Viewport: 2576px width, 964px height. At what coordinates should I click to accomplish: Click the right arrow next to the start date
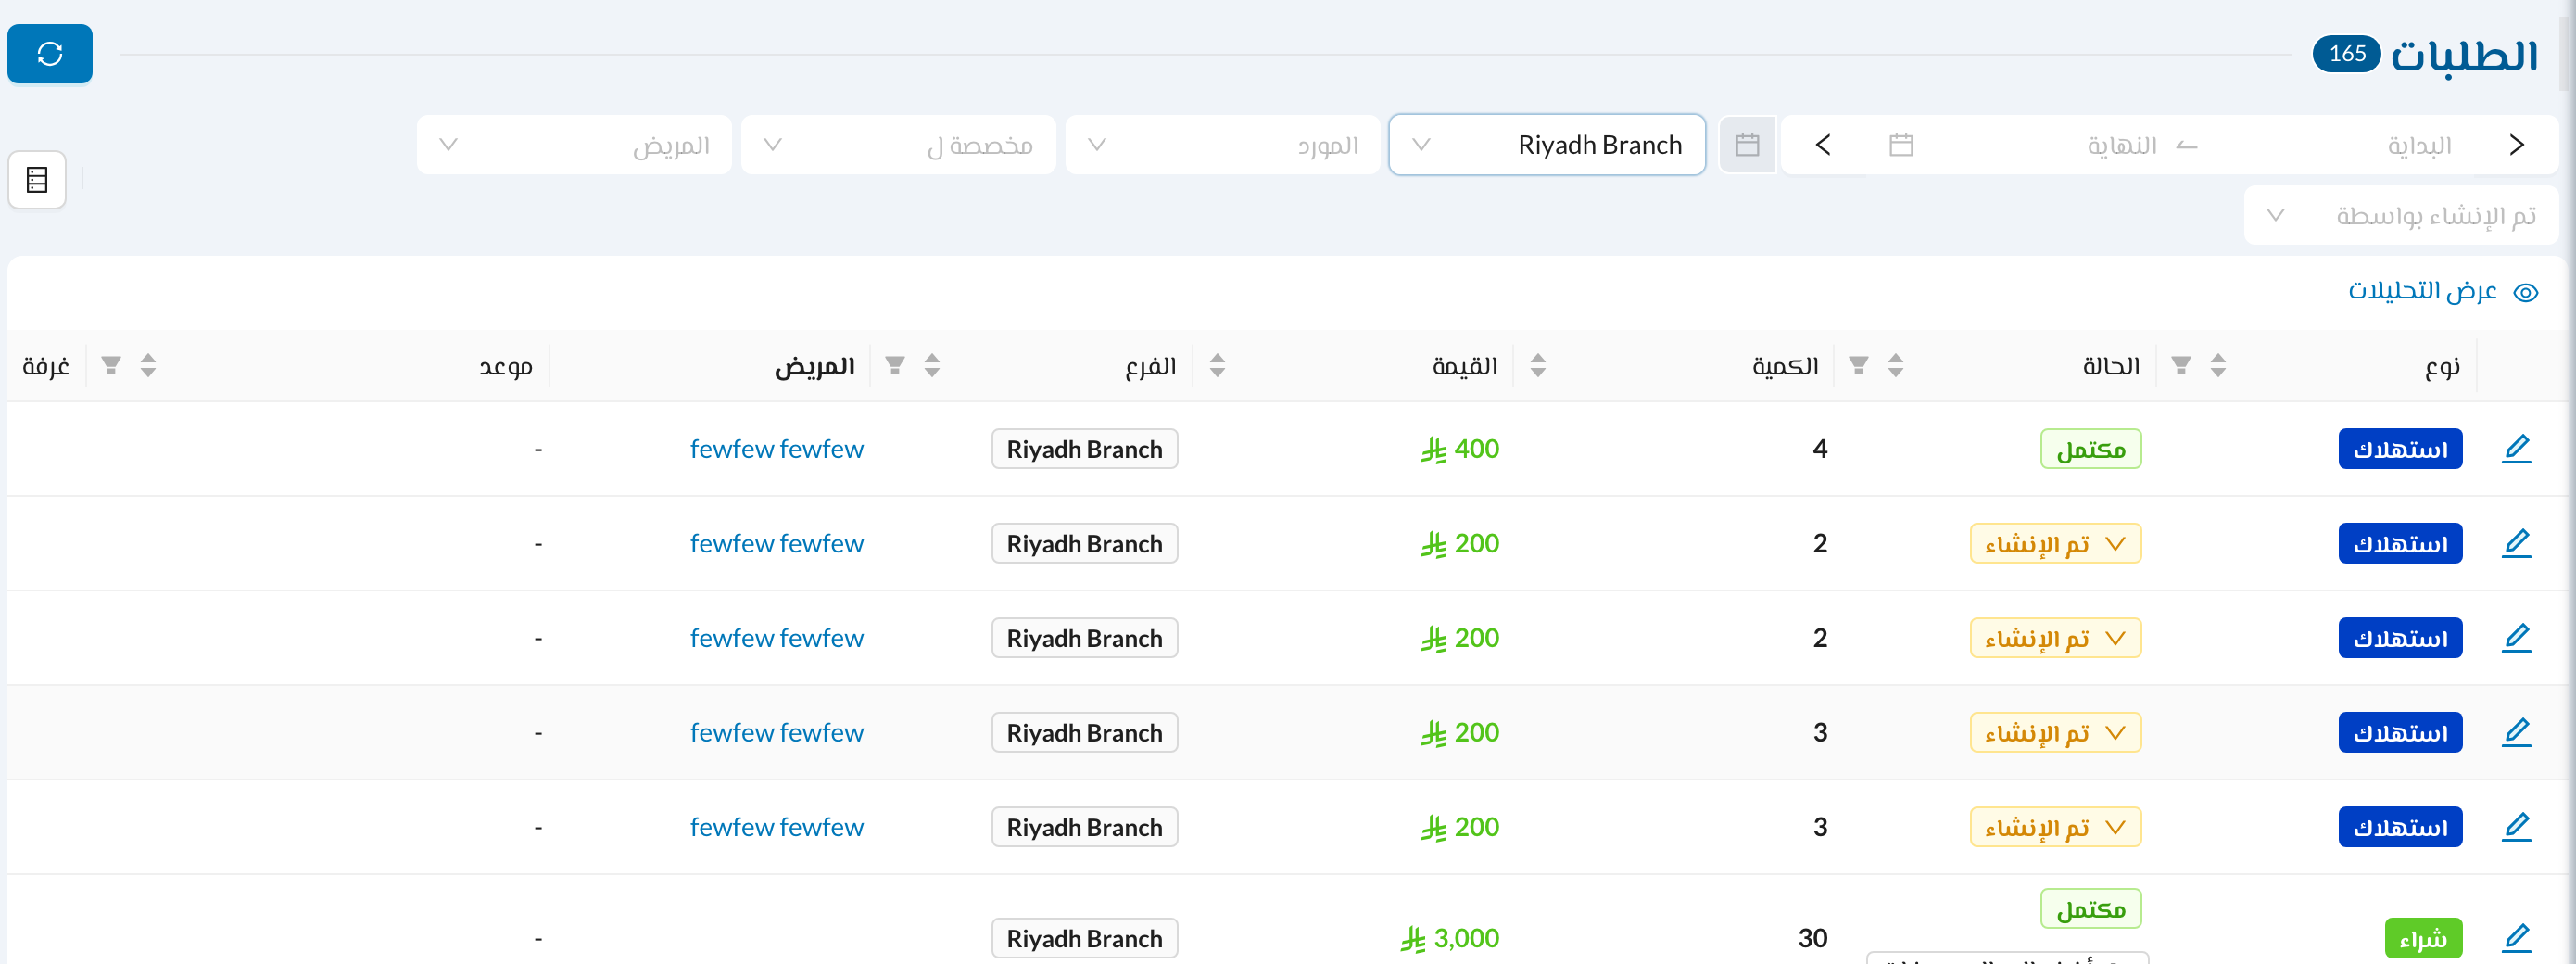2516,145
